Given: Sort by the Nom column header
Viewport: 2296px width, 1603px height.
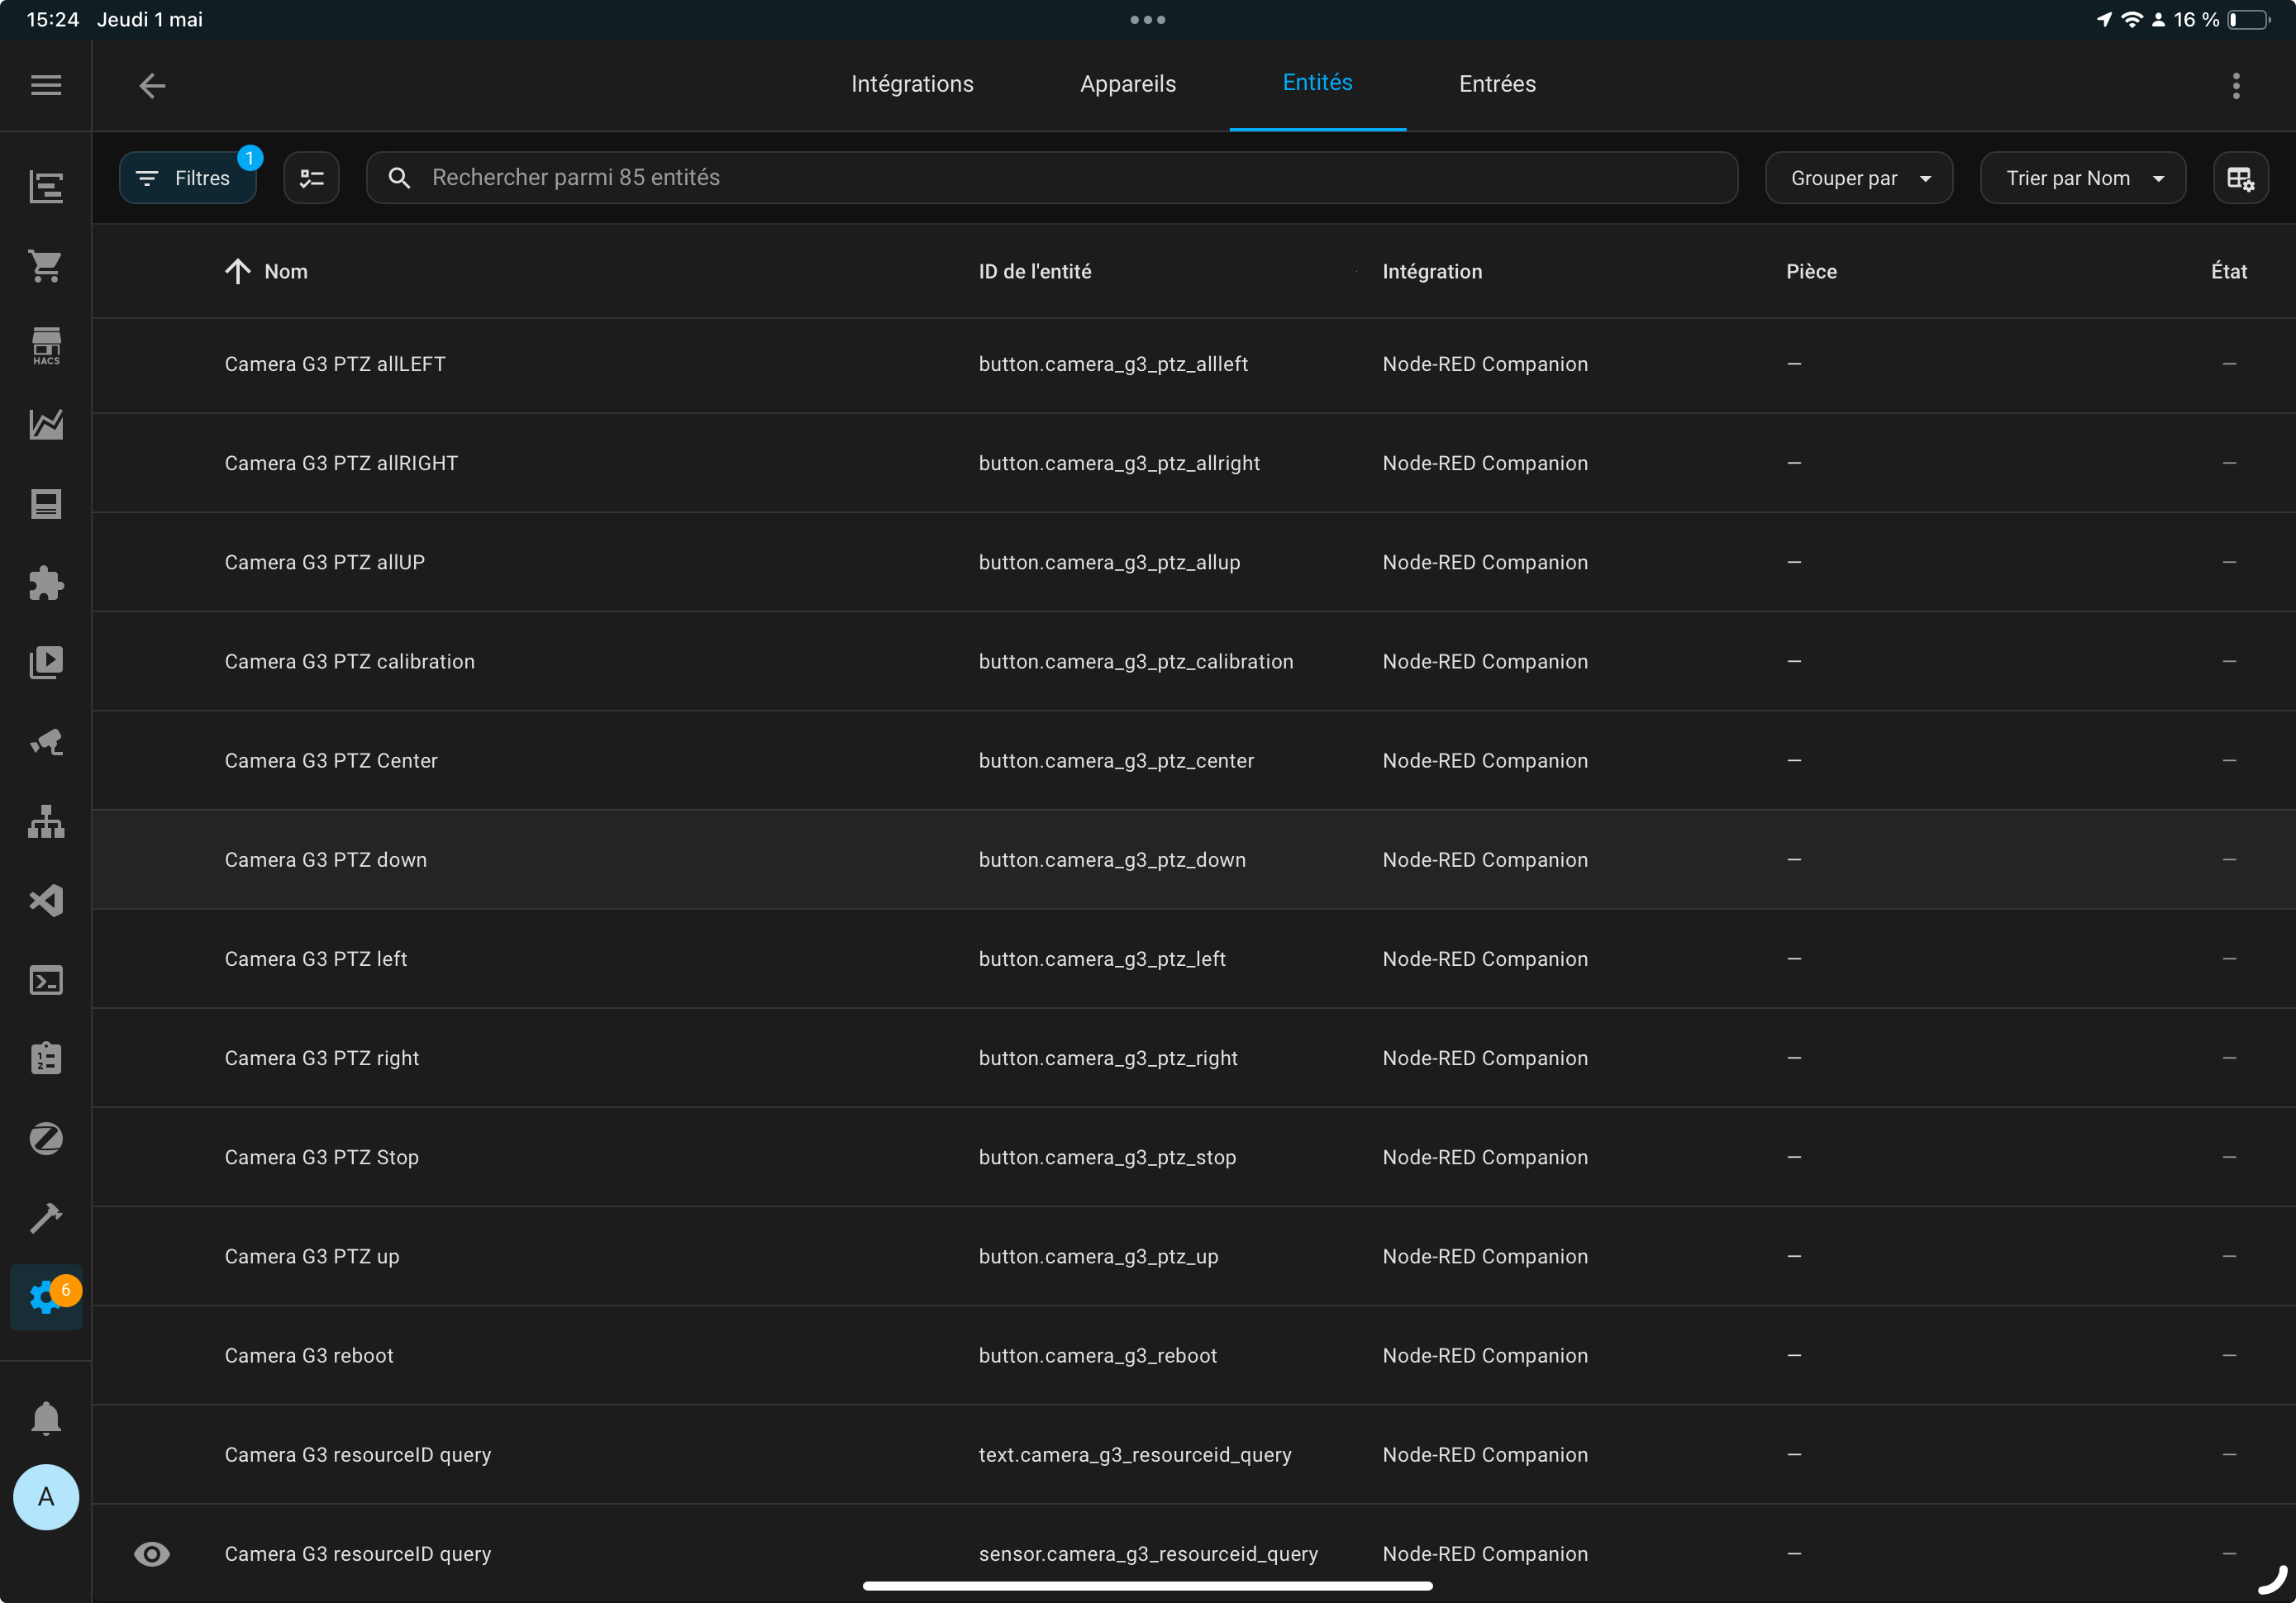Looking at the screenshot, I should (x=286, y=271).
